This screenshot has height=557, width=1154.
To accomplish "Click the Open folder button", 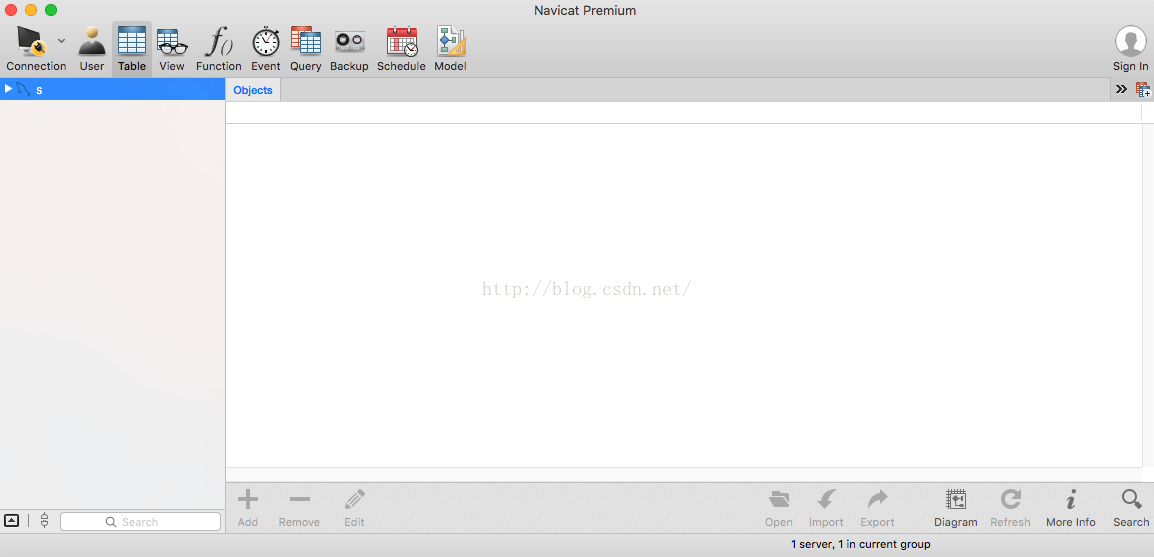I will (779, 508).
